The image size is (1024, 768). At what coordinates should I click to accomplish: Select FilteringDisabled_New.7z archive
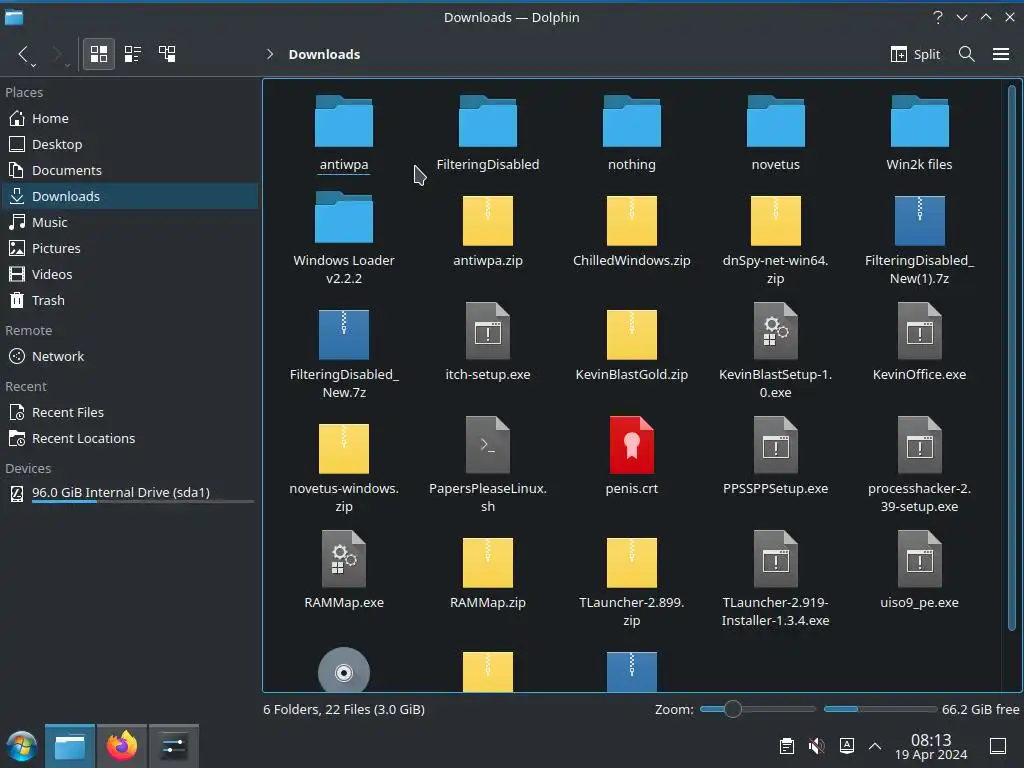pyautogui.click(x=344, y=353)
